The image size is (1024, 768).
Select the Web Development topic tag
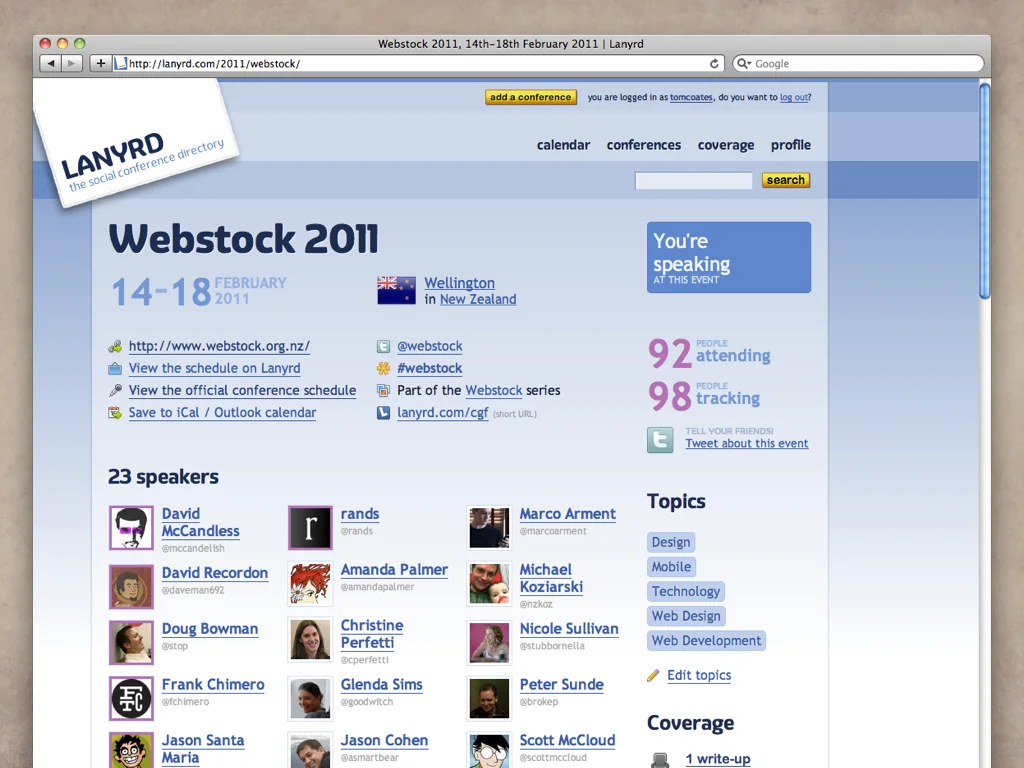(x=707, y=641)
